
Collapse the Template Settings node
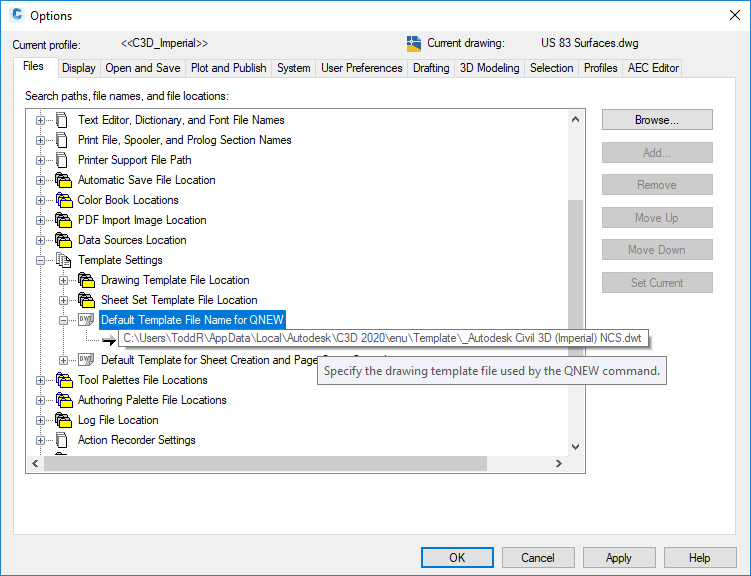tap(40, 260)
